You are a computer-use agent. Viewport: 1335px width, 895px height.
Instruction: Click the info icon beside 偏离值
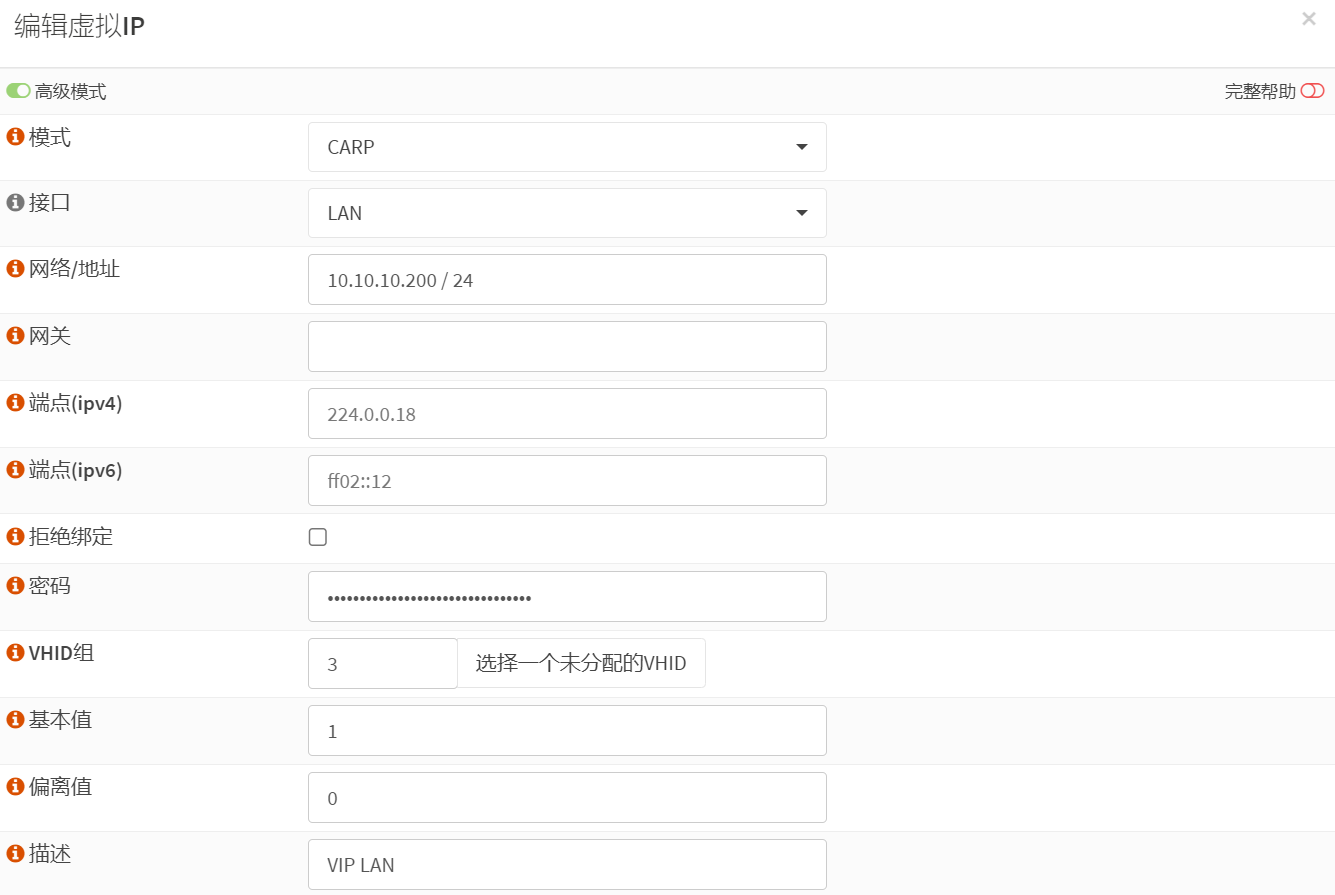click(x=15, y=787)
